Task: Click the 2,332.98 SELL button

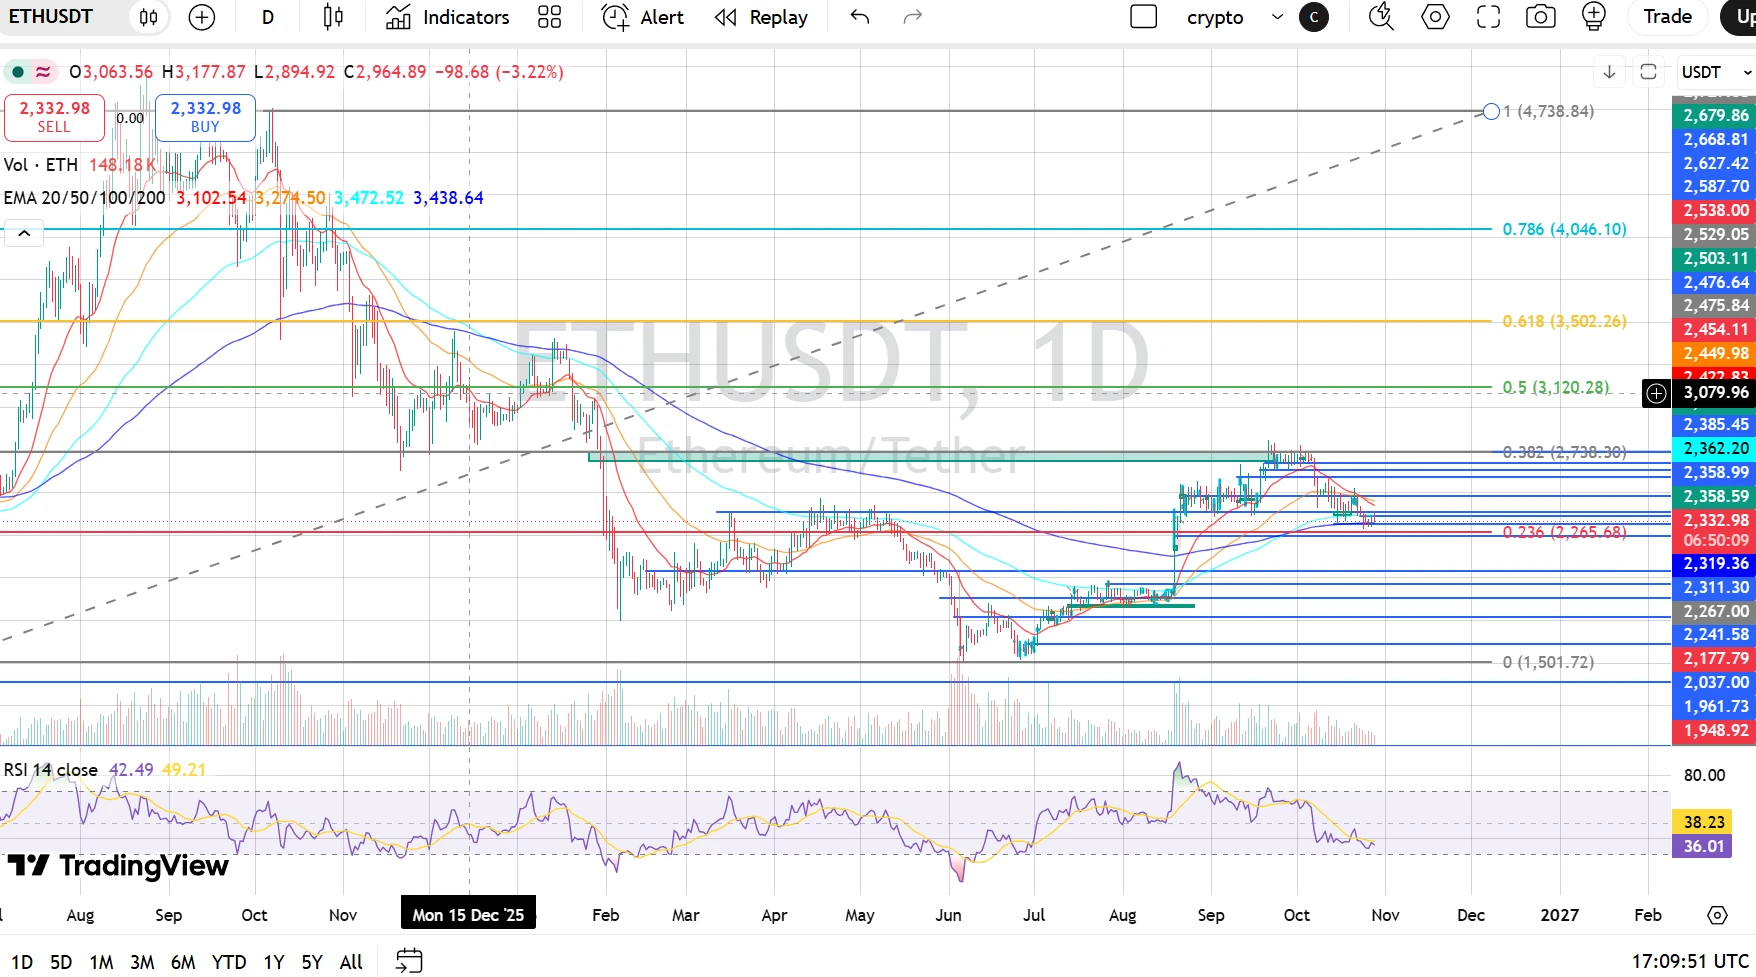Action: pyautogui.click(x=55, y=117)
